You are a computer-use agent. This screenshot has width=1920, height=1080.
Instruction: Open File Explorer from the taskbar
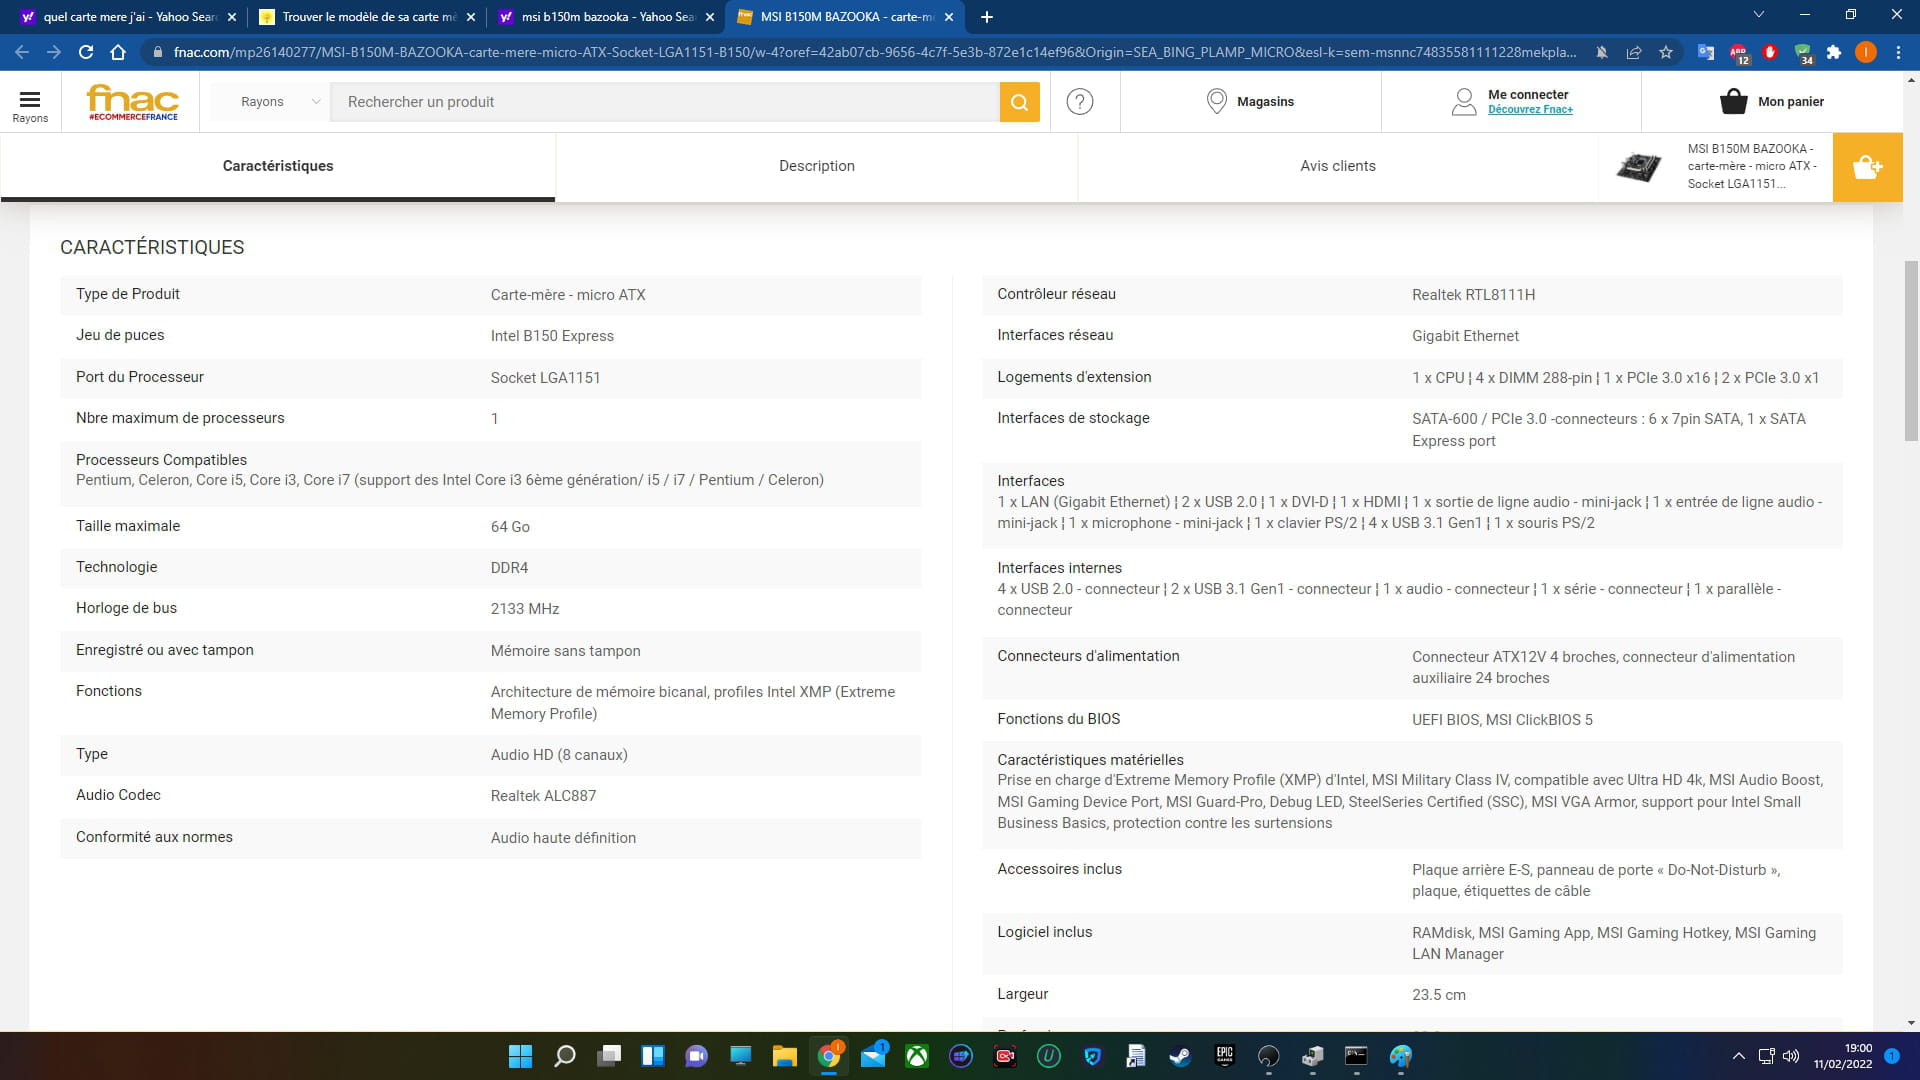pos(784,1056)
